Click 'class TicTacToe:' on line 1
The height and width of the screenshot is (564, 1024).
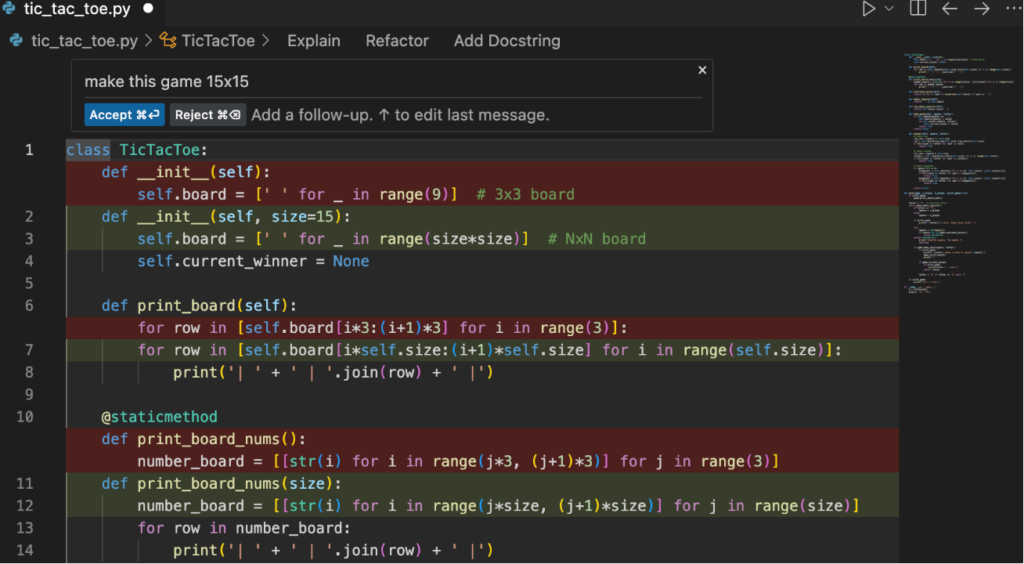(x=136, y=150)
